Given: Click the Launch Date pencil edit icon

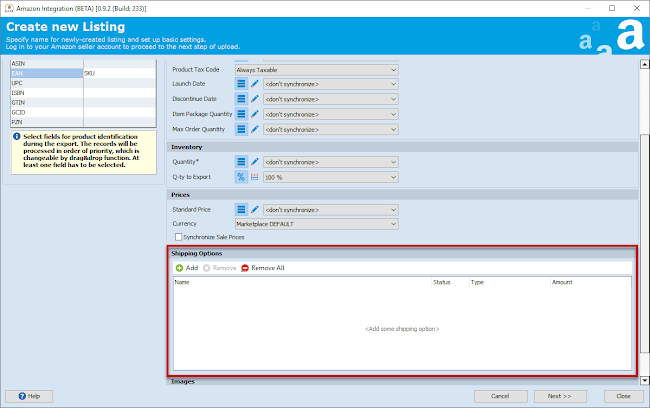Looking at the screenshot, I should point(255,84).
